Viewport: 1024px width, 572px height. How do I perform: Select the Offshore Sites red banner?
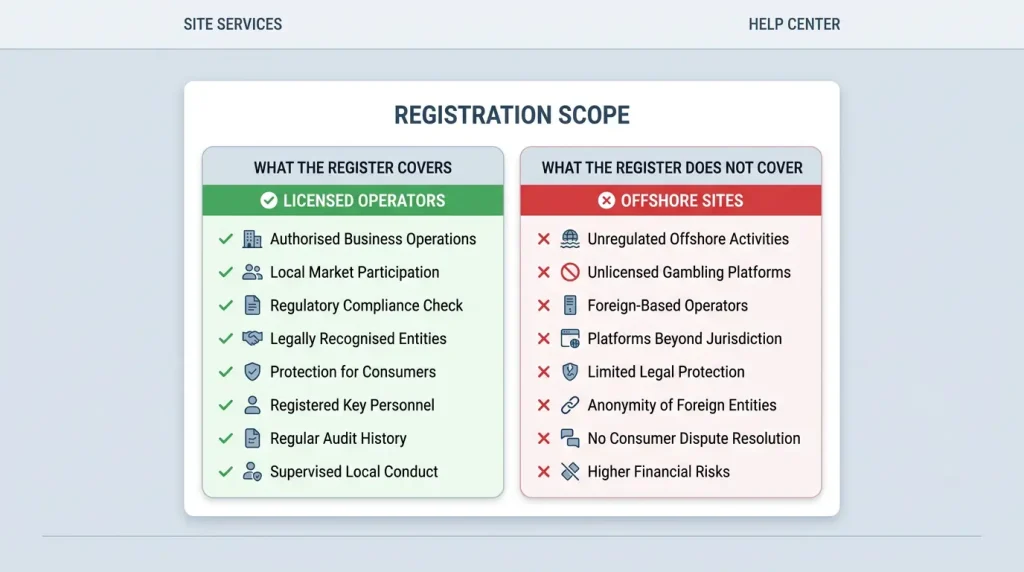click(x=671, y=200)
